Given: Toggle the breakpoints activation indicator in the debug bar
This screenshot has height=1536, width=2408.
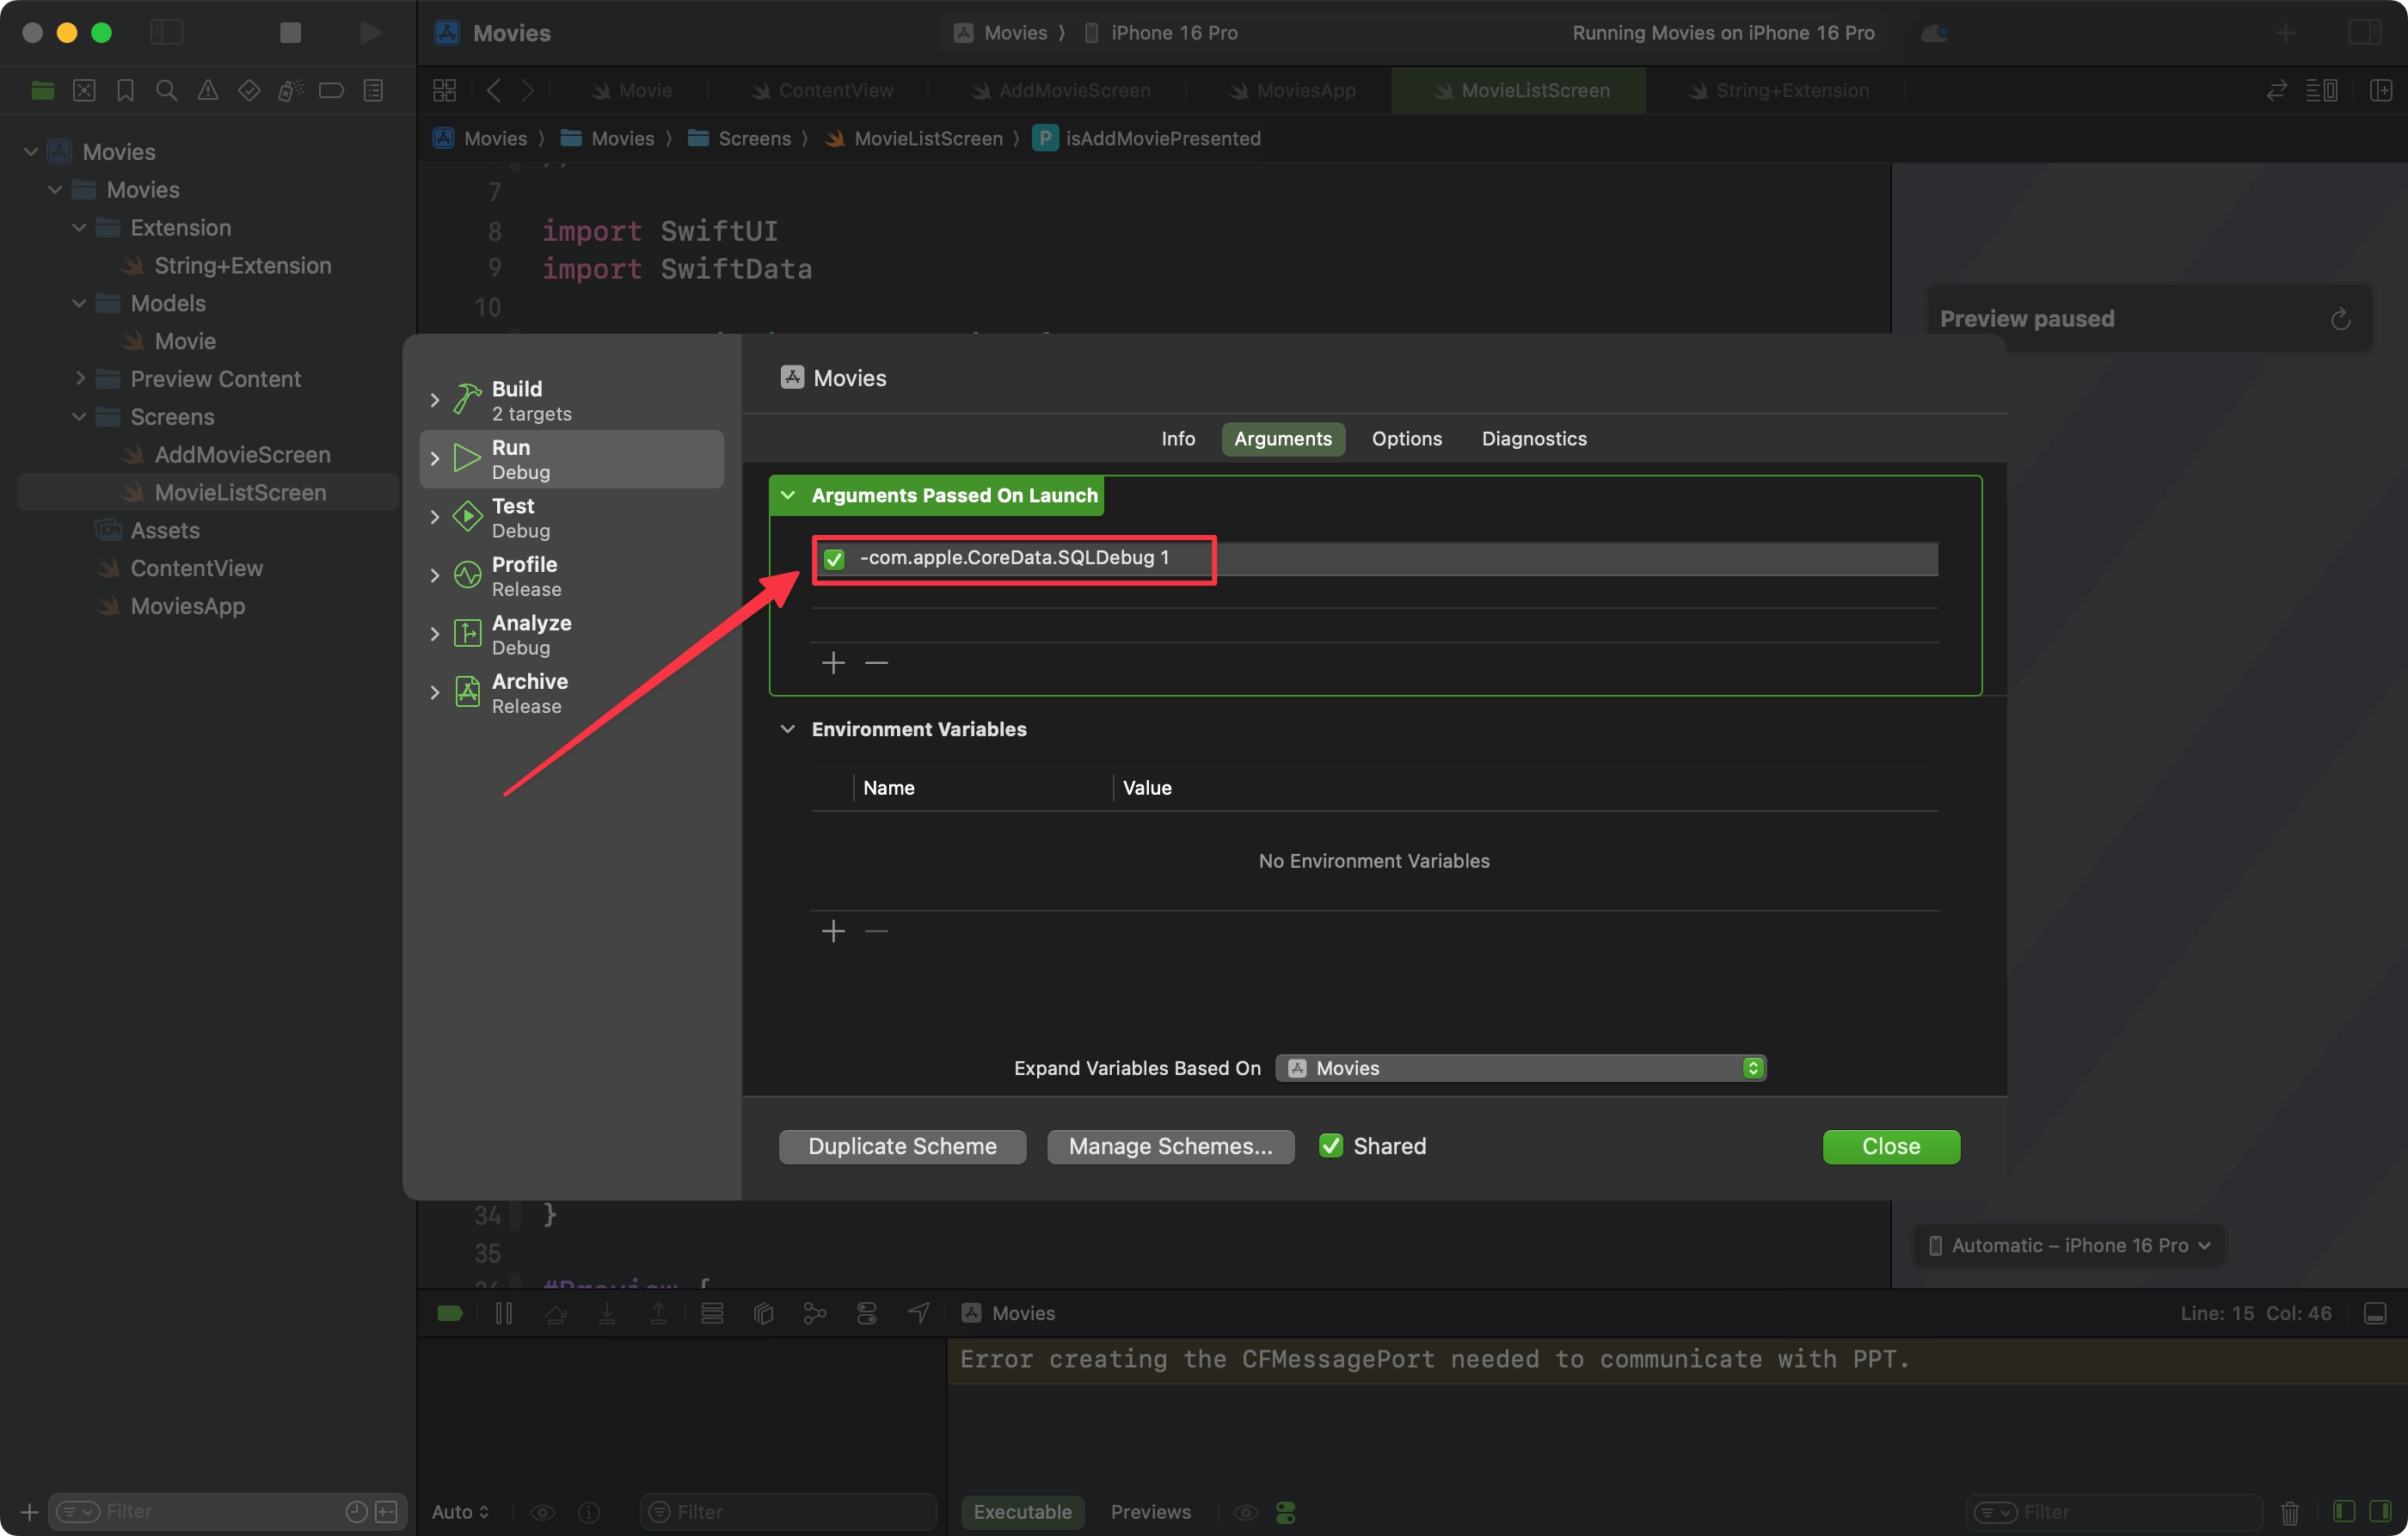Looking at the screenshot, I should [x=450, y=1313].
